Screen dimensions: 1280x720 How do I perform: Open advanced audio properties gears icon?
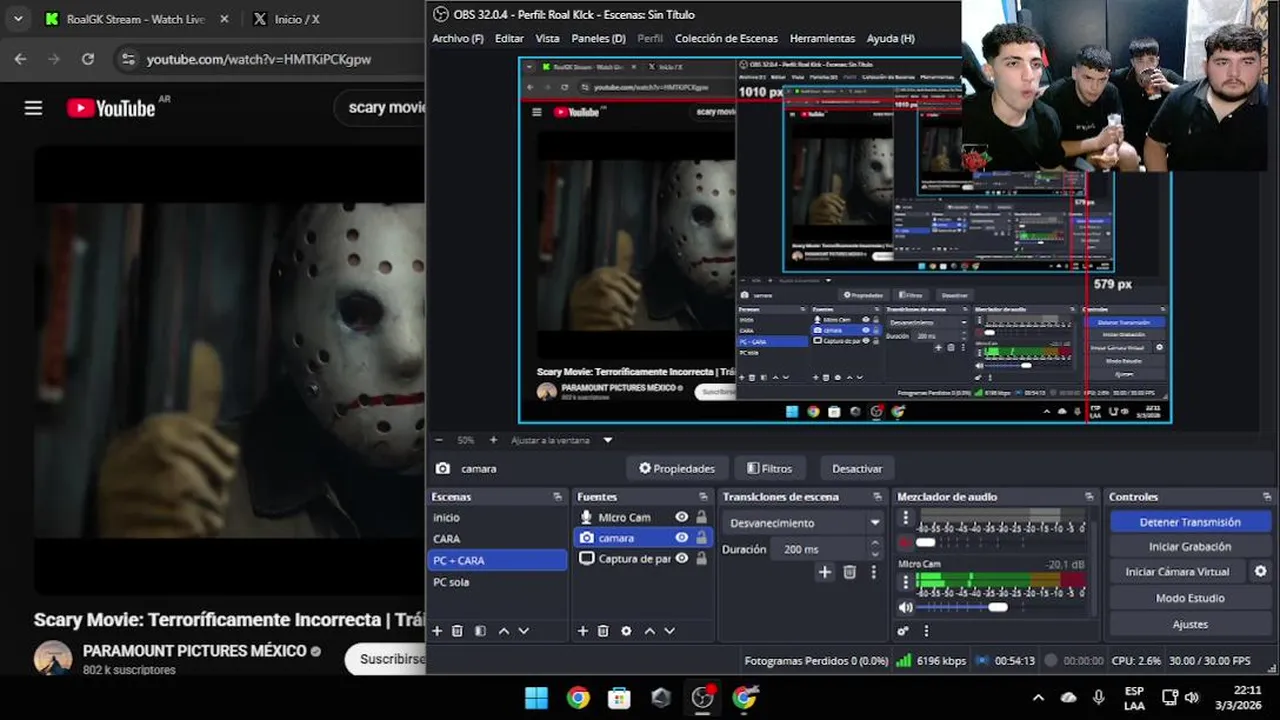pyautogui.click(x=903, y=631)
